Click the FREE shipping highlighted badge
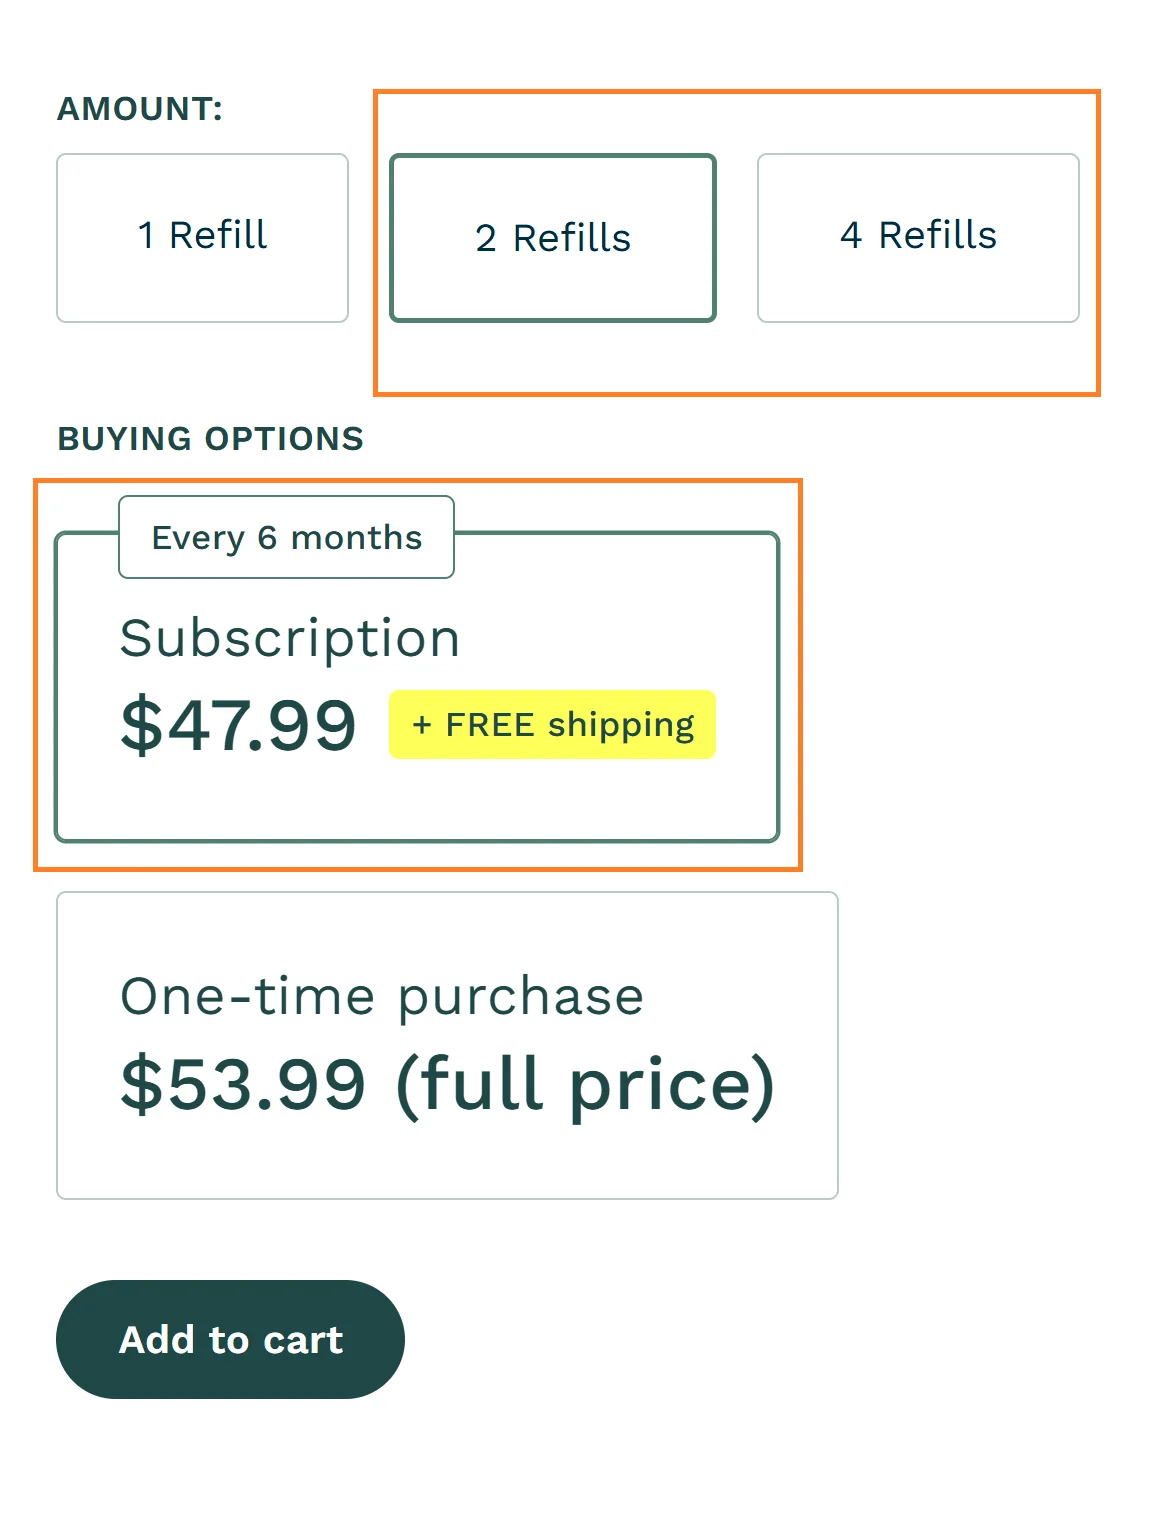Viewport: 1151px width, 1521px height. tap(551, 724)
